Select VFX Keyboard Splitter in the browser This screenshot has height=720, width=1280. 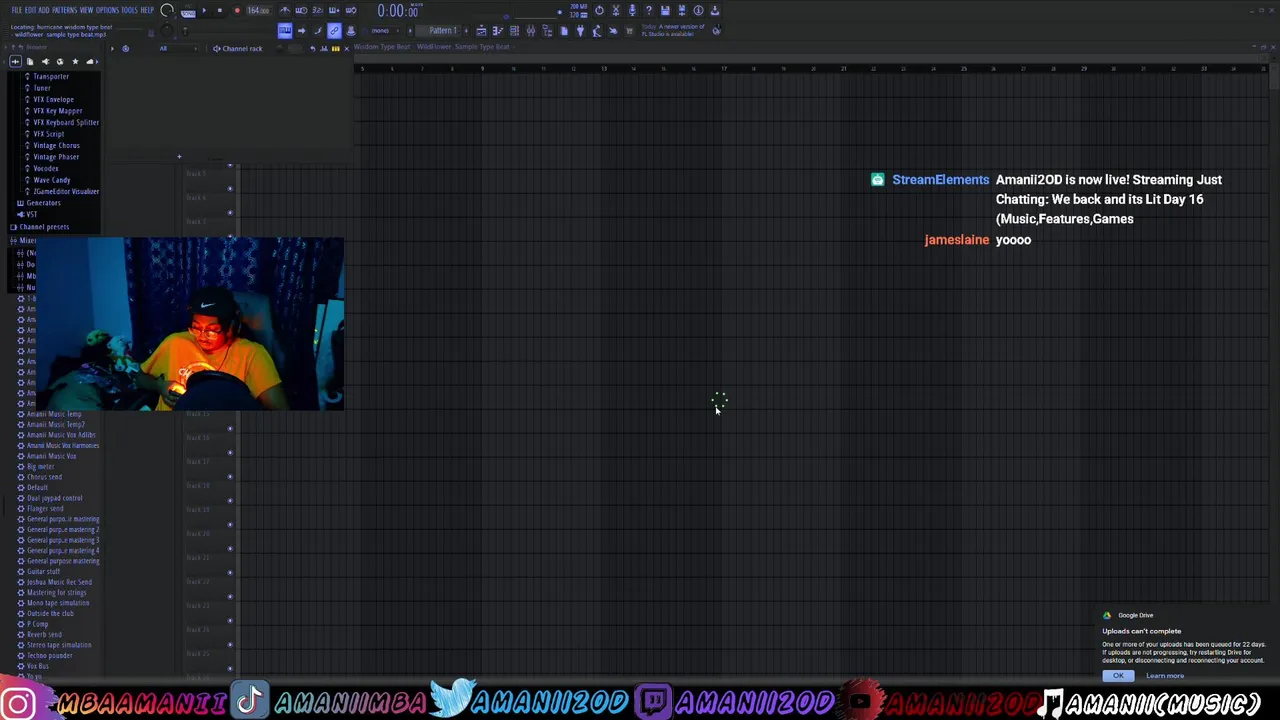point(66,122)
